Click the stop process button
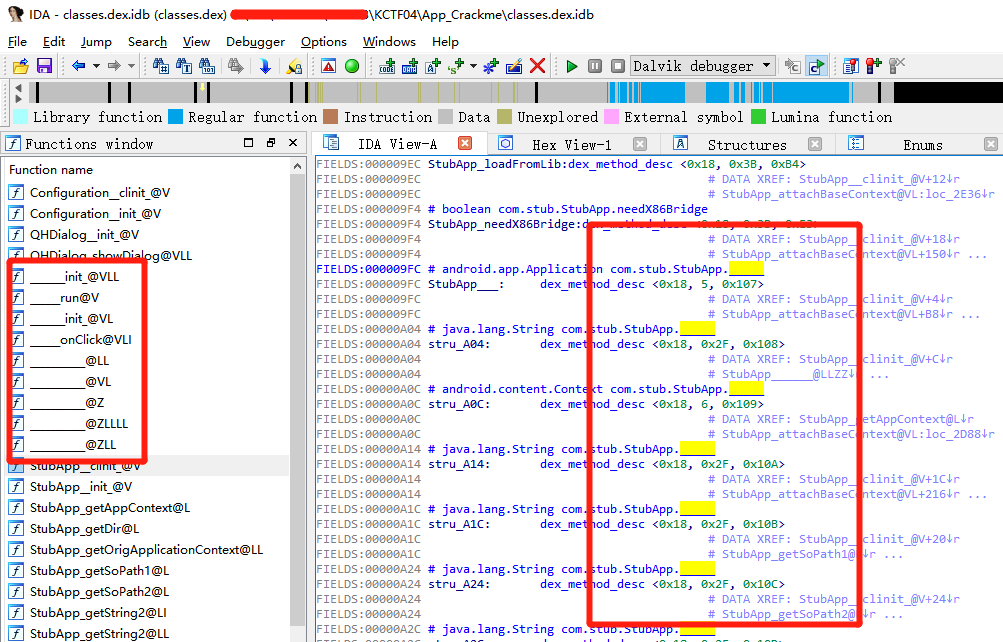The height and width of the screenshot is (642, 1003). pyautogui.click(x=618, y=66)
